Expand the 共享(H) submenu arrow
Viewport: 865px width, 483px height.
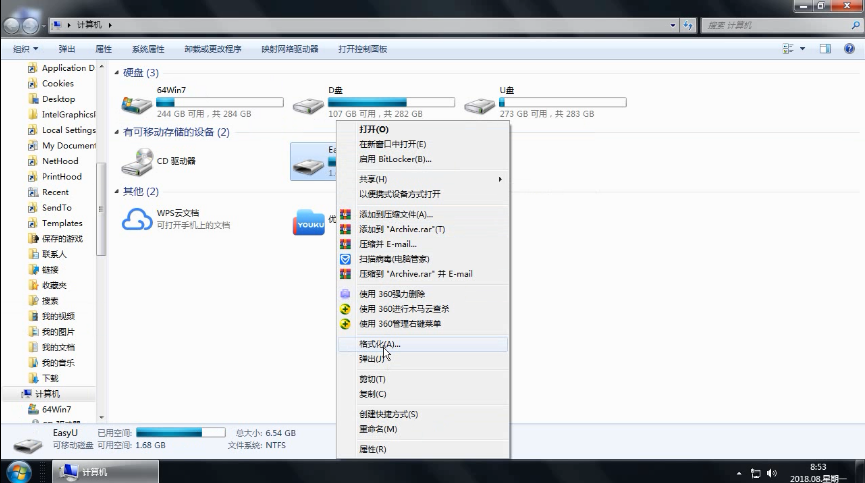coord(500,179)
